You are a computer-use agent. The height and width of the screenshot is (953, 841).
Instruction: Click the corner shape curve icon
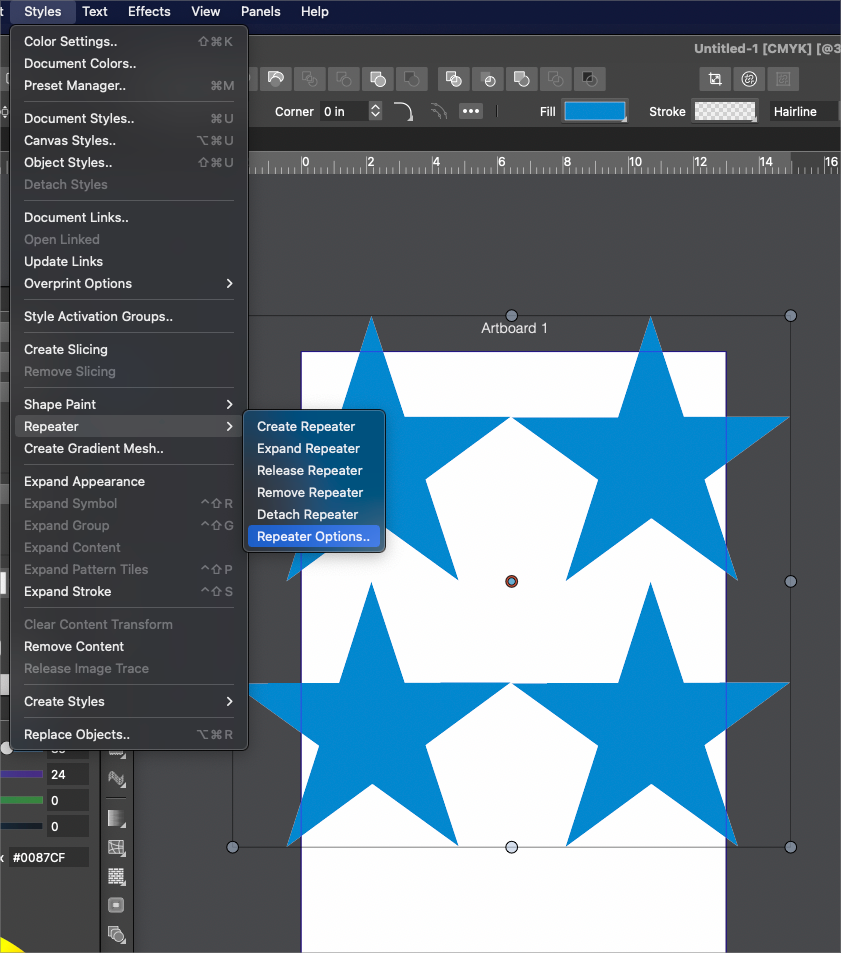coord(404,111)
